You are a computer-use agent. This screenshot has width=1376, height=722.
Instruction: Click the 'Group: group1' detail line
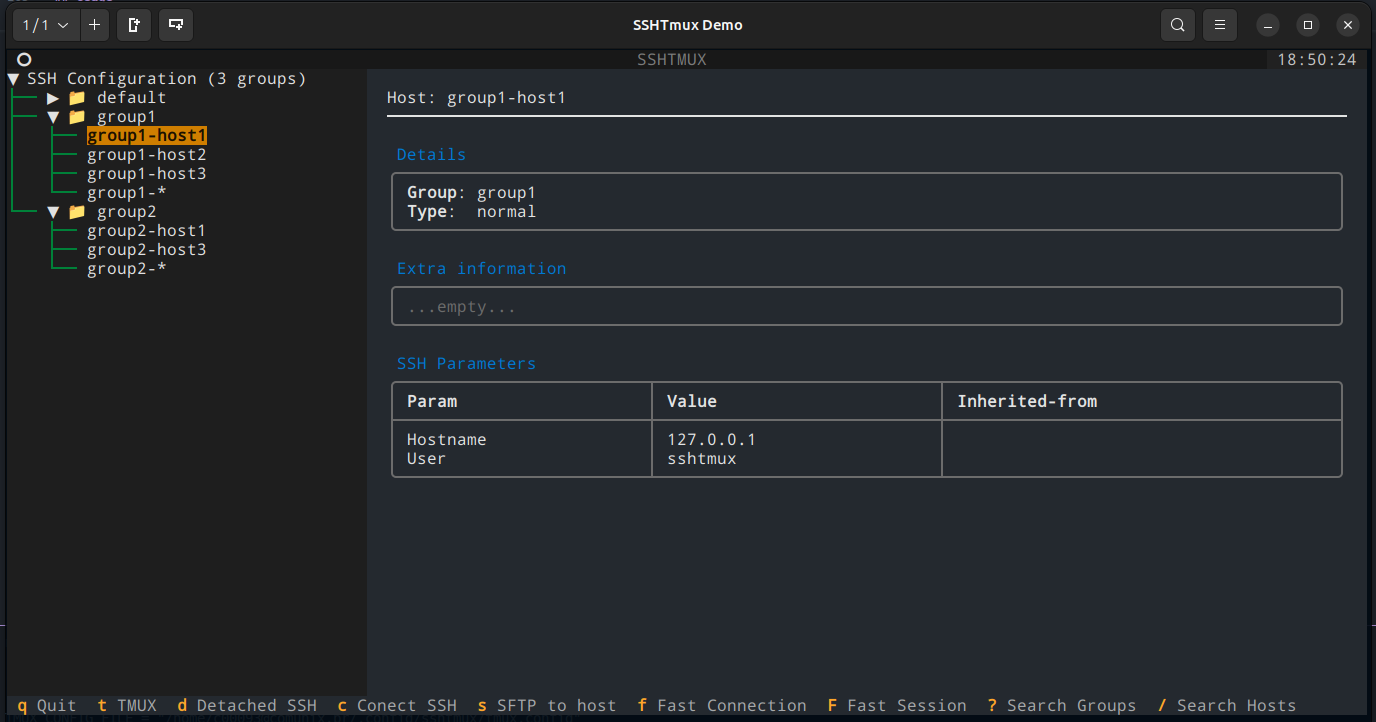472,193
